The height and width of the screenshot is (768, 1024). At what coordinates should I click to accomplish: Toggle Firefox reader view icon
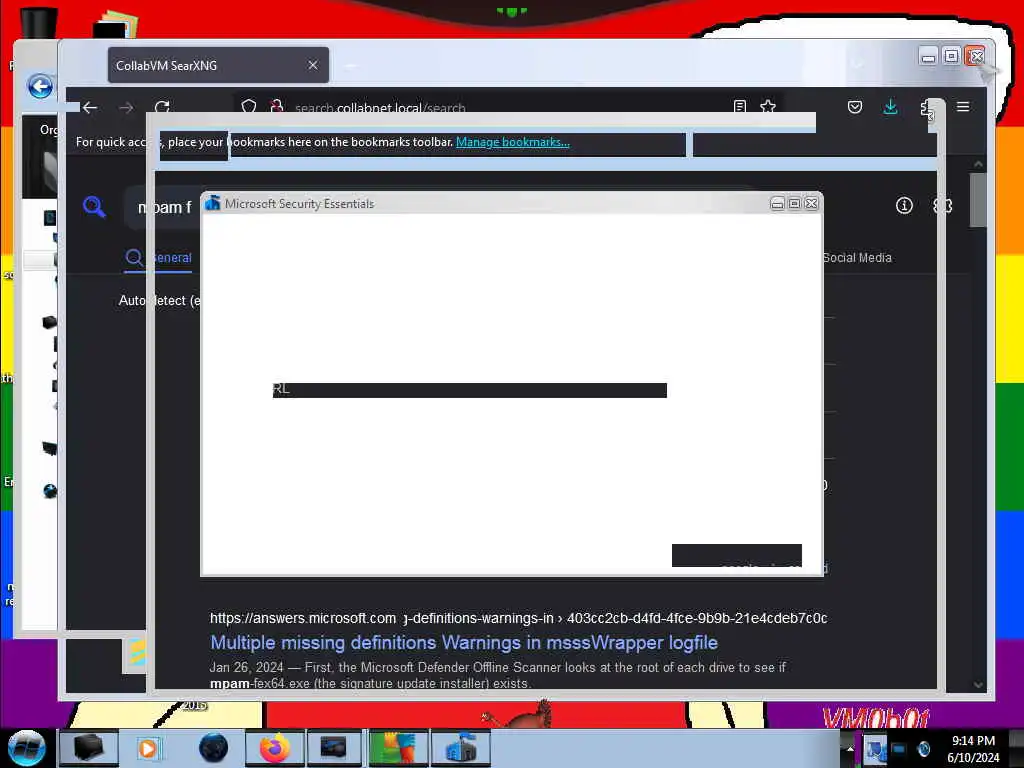740,106
